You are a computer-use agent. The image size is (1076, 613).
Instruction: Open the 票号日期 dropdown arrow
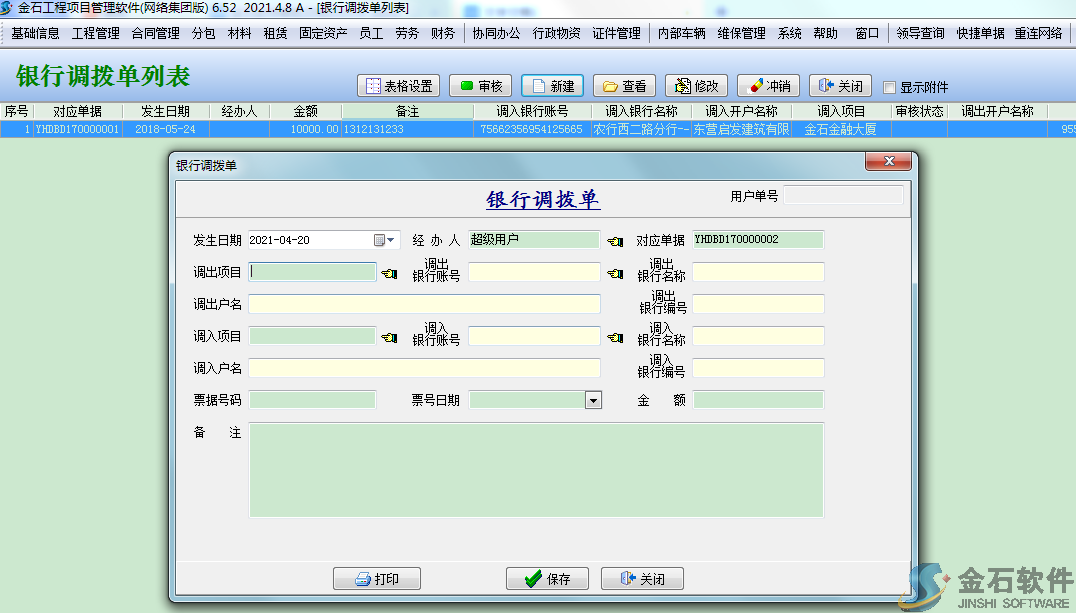pyautogui.click(x=593, y=401)
